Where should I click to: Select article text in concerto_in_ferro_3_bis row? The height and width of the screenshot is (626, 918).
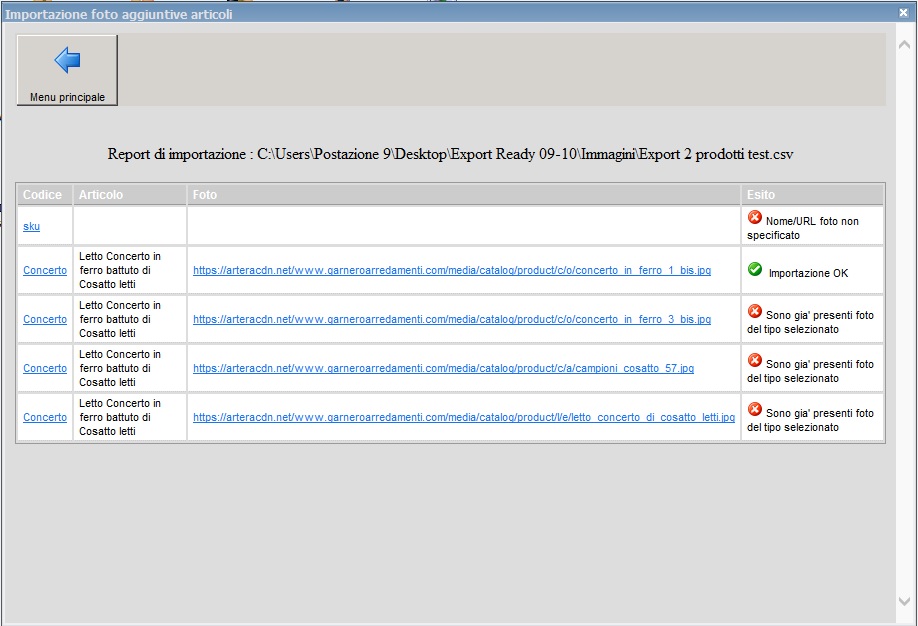[x=120, y=319]
